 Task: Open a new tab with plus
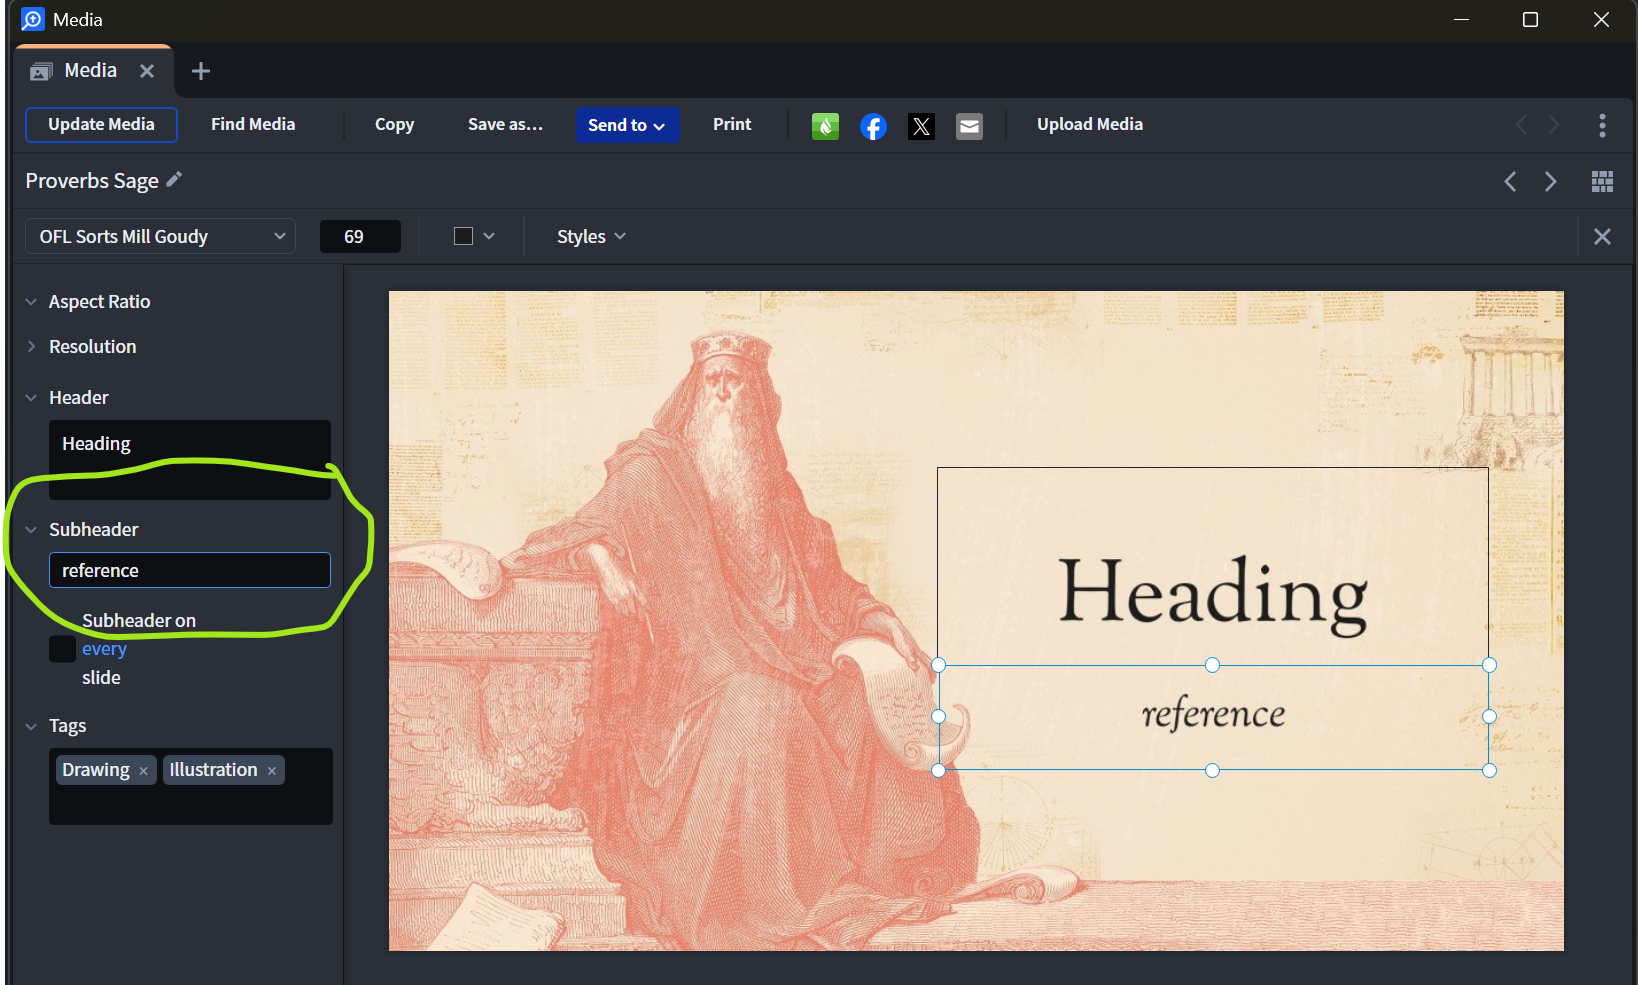pyautogui.click(x=201, y=71)
